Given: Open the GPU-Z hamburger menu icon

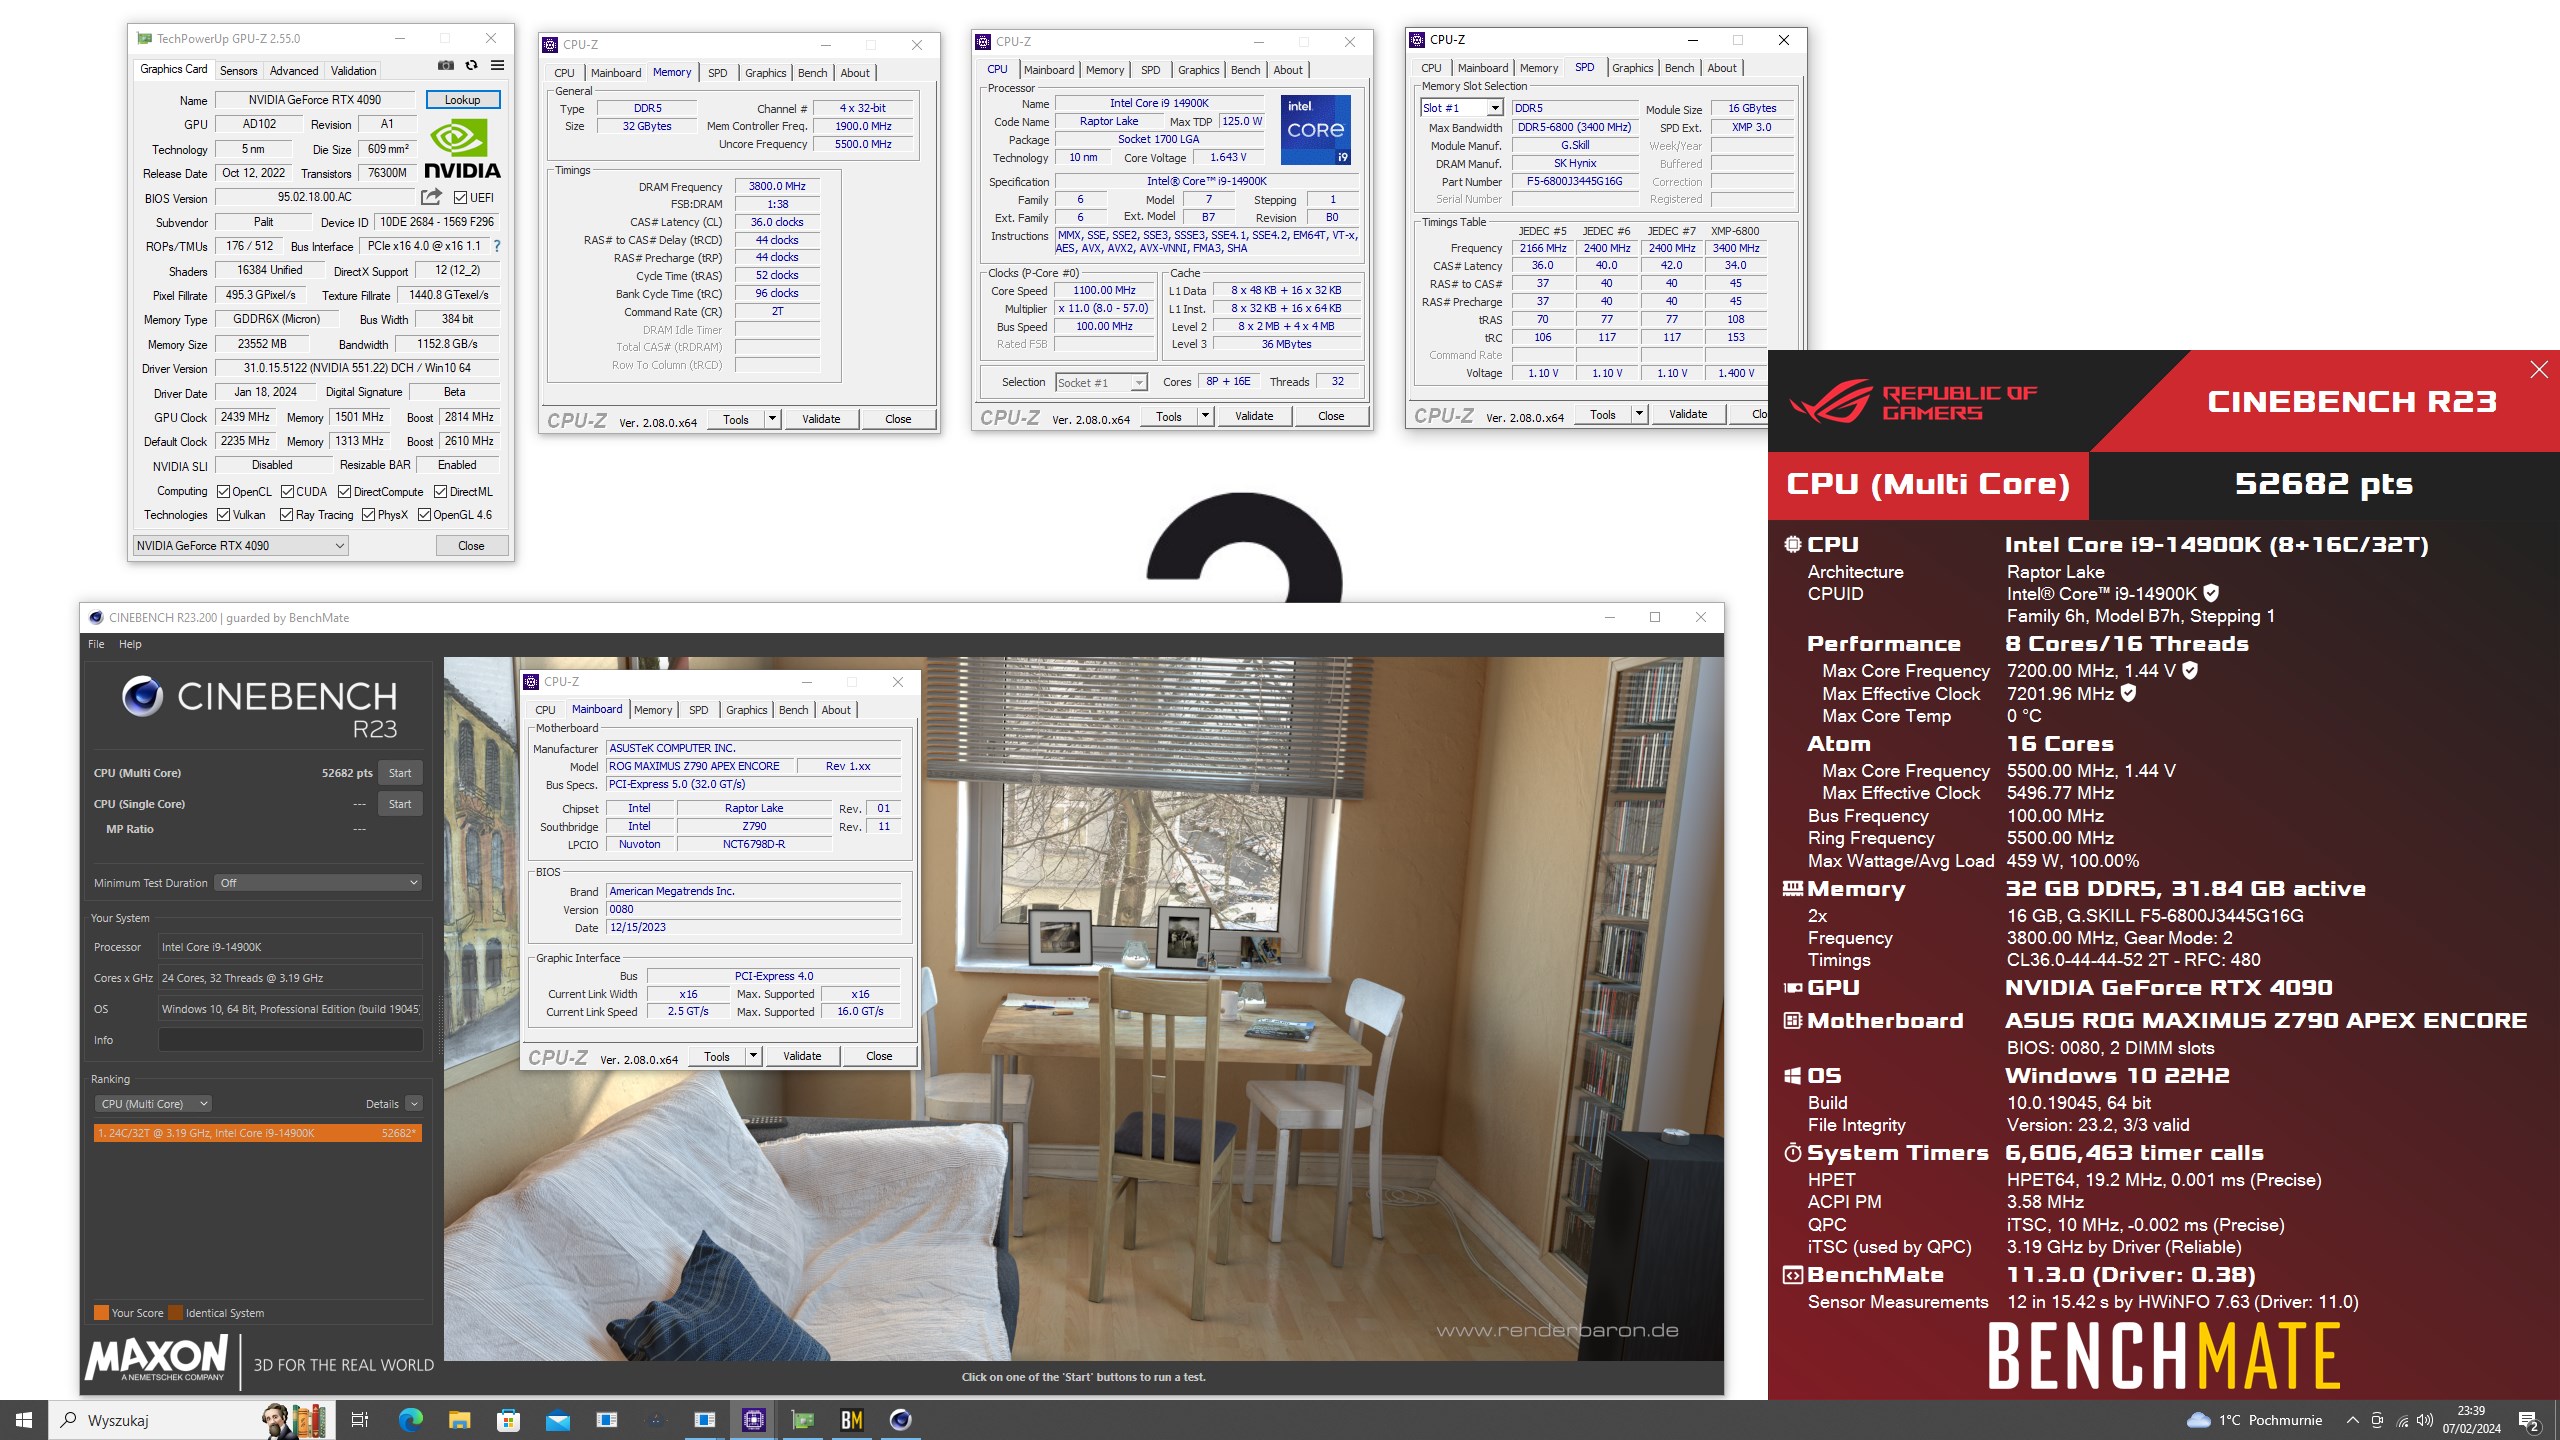Looking at the screenshot, I should [497, 66].
